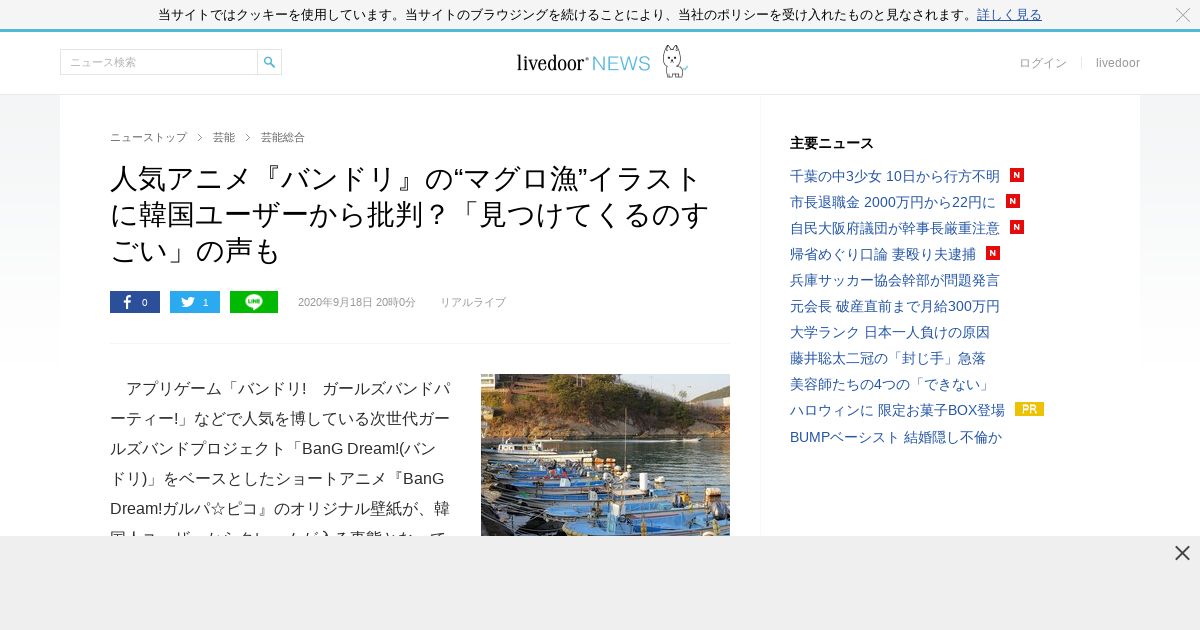Focus the ニュース検索 search field

click(x=159, y=62)
